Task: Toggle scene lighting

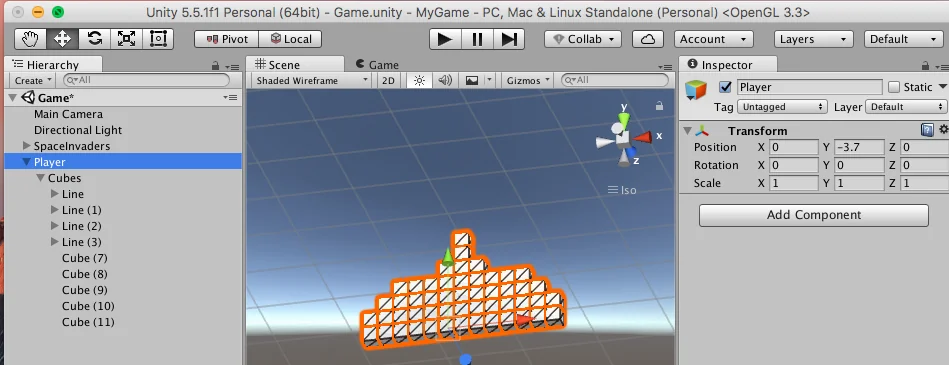Action: [419, 81]
